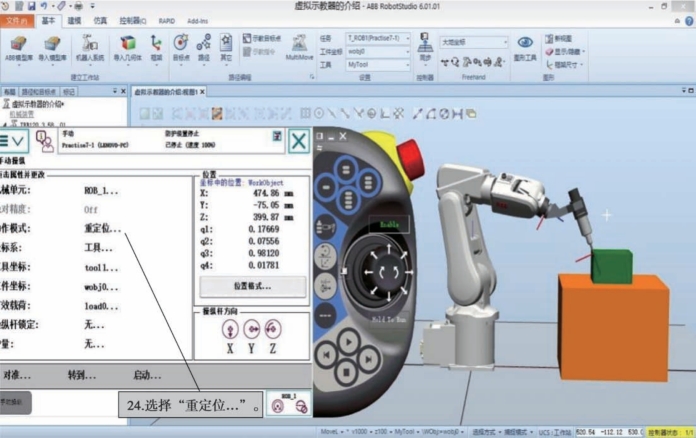Close the 虚拟示教器的介绍 view tab
The width and height of the screenshot is (696, 438).
pos(202,92)
